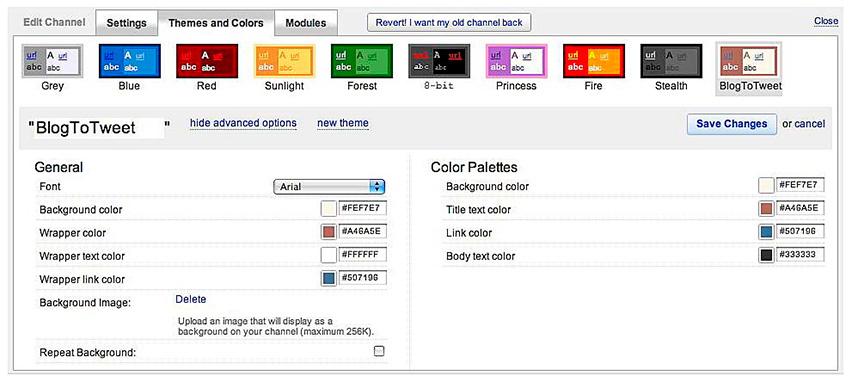The height and width of the screenshot is (382, 852).
Task: Choose the Red theme thumbnail
Action: coord(207,61)
